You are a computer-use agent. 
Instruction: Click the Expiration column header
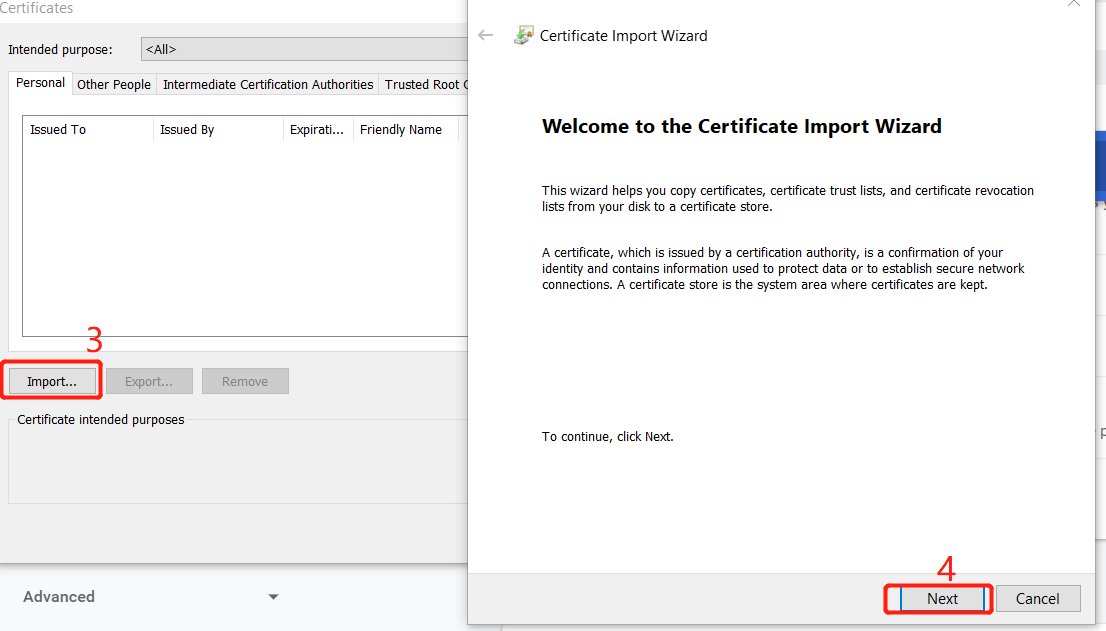pos(316,129)
